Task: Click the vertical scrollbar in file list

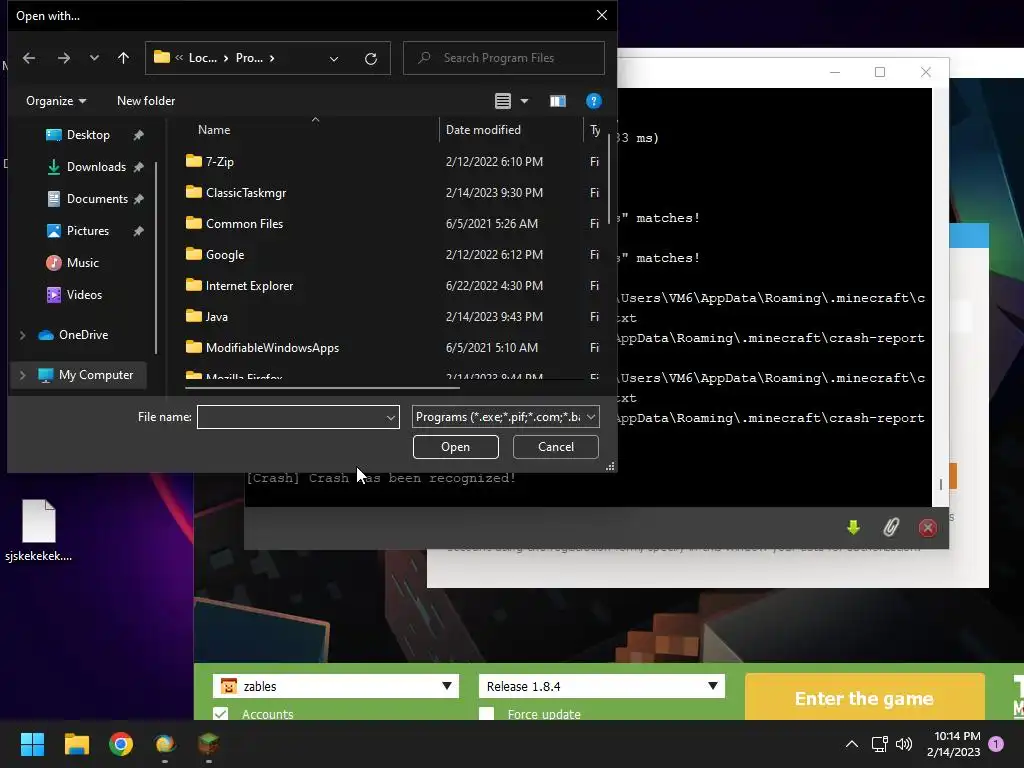Action: tap(609, 180)
